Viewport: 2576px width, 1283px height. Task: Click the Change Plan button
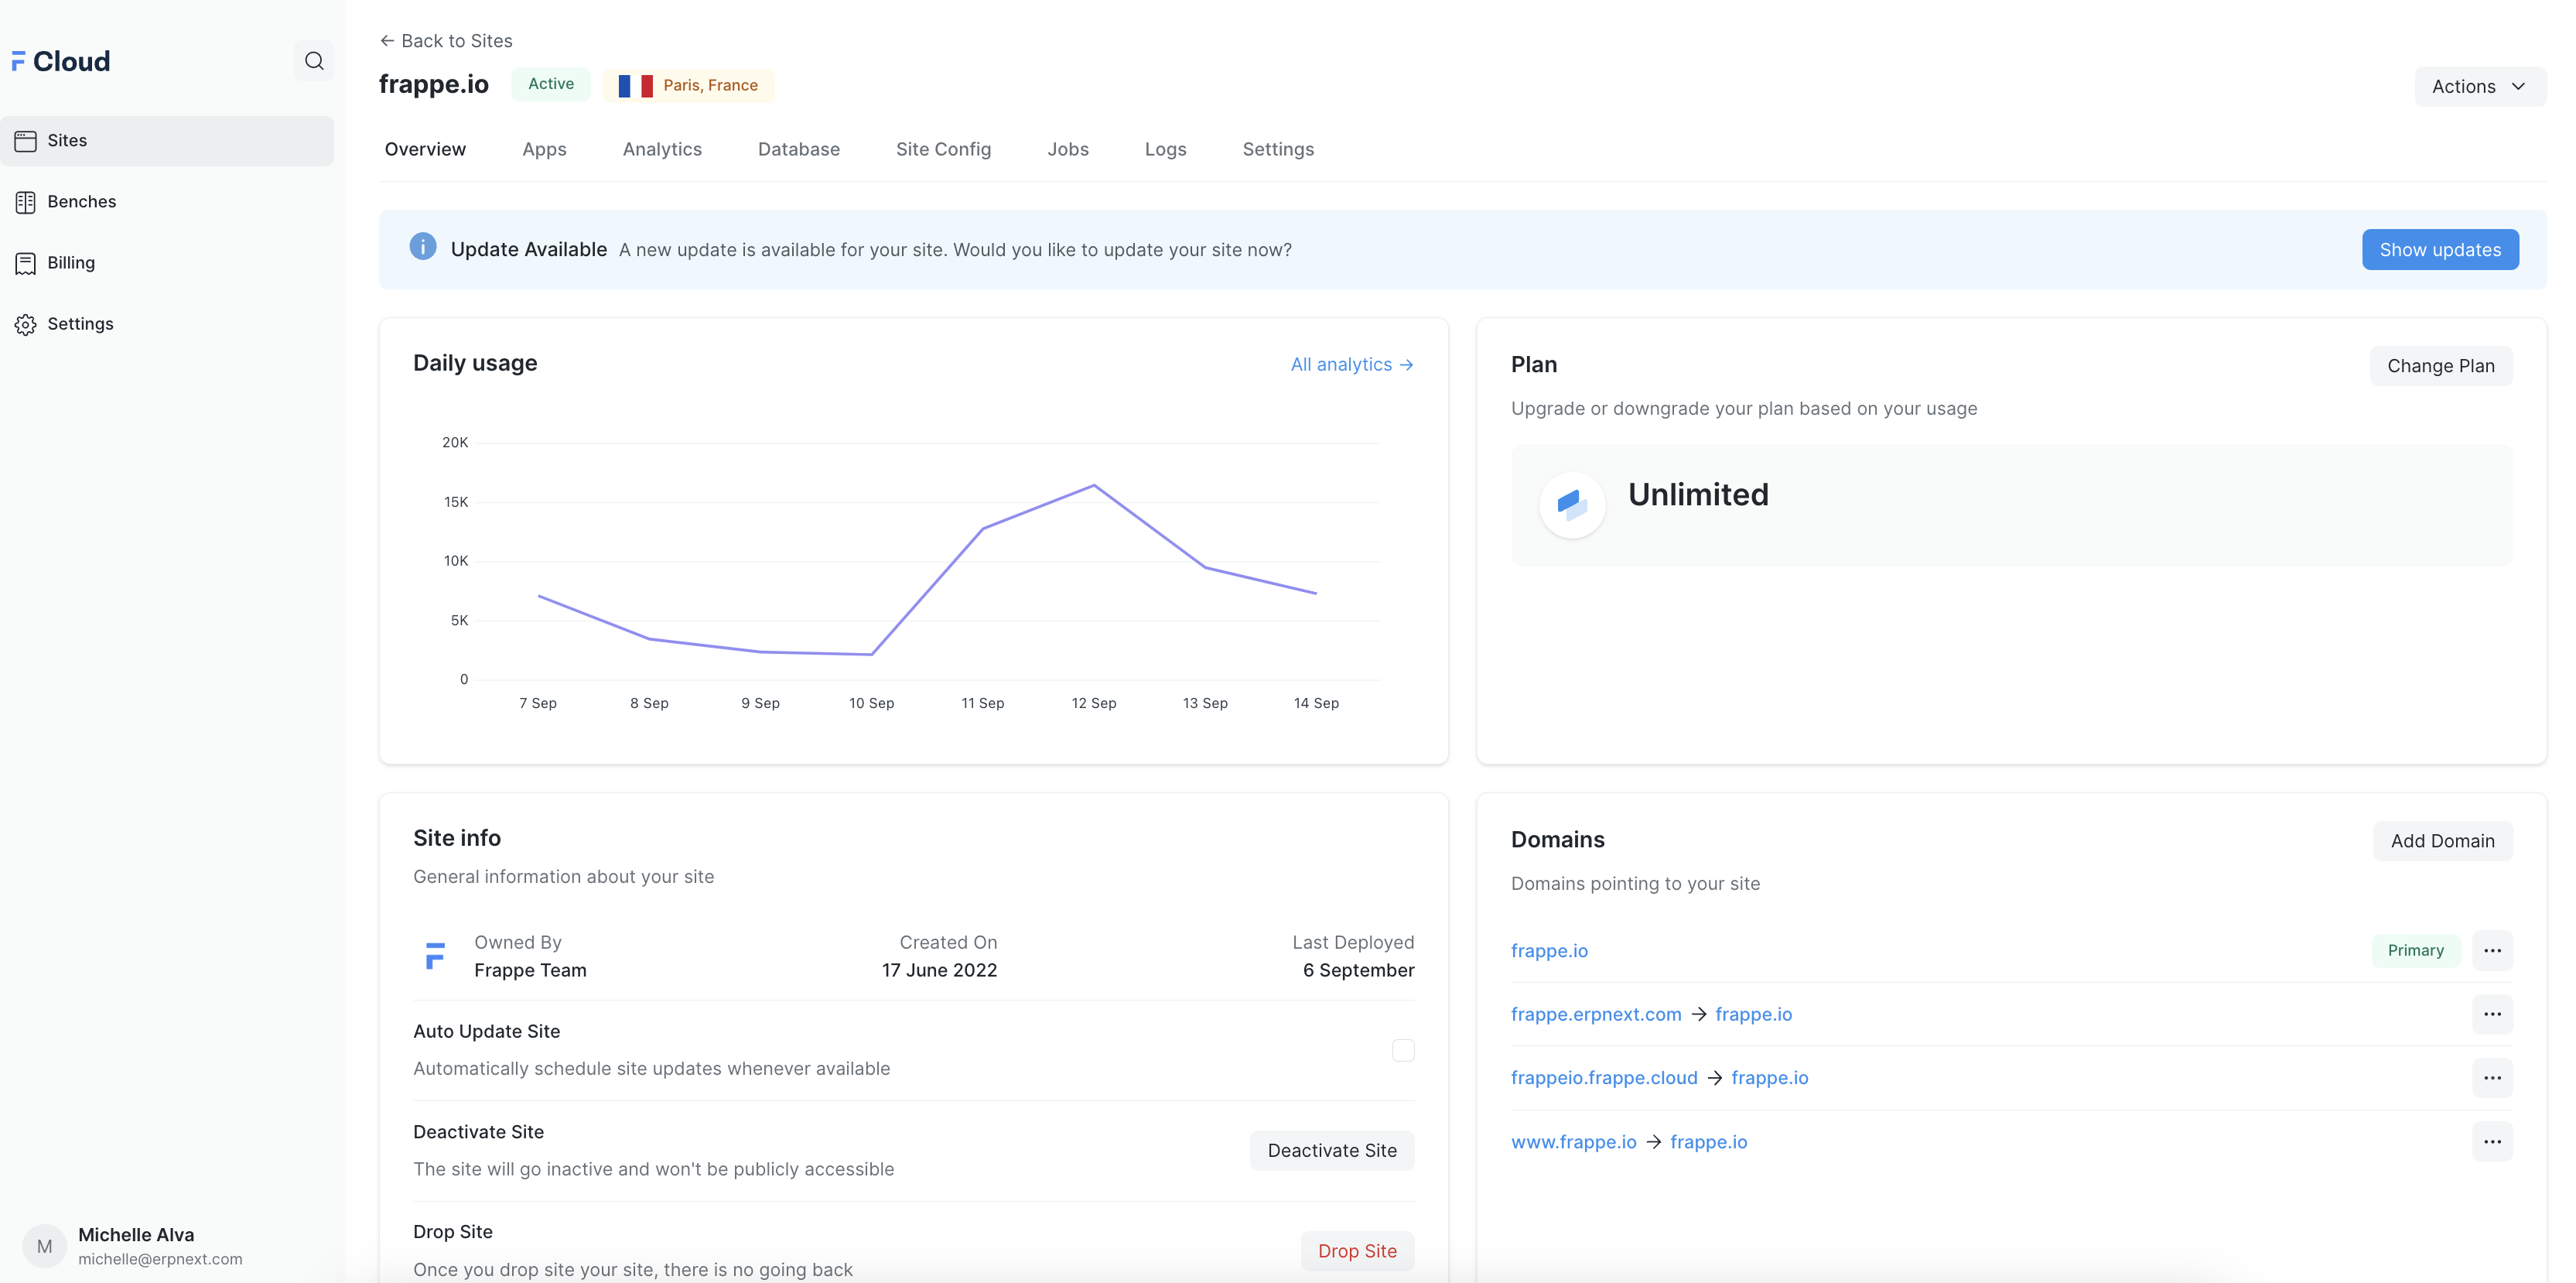tap(2440, 366)
